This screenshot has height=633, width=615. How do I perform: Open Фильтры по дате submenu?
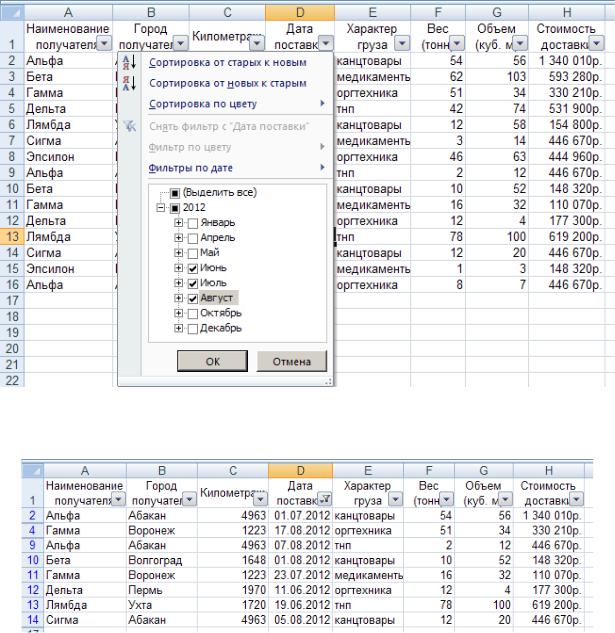pyautogui.click(x=236, y=168)
